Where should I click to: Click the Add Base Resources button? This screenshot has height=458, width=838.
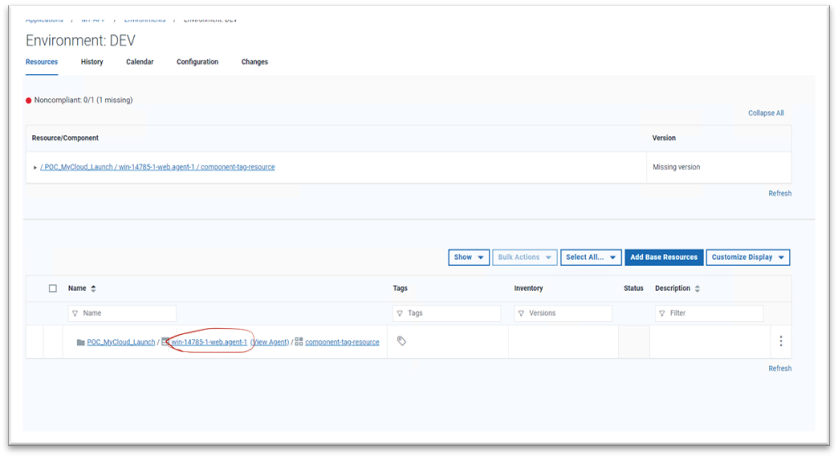664,257
